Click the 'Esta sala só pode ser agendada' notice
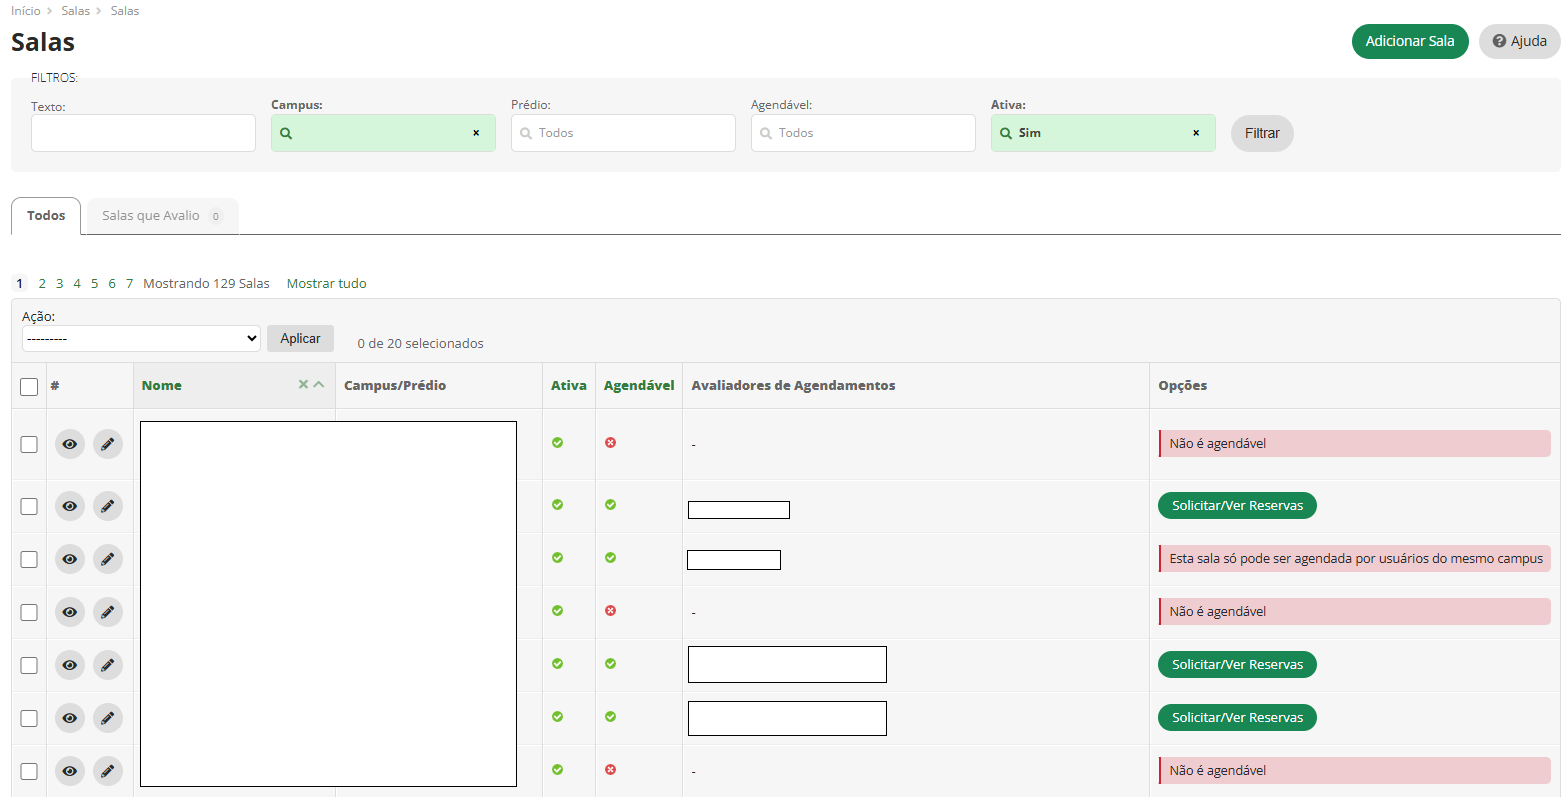 click(x=1354, y=558)
